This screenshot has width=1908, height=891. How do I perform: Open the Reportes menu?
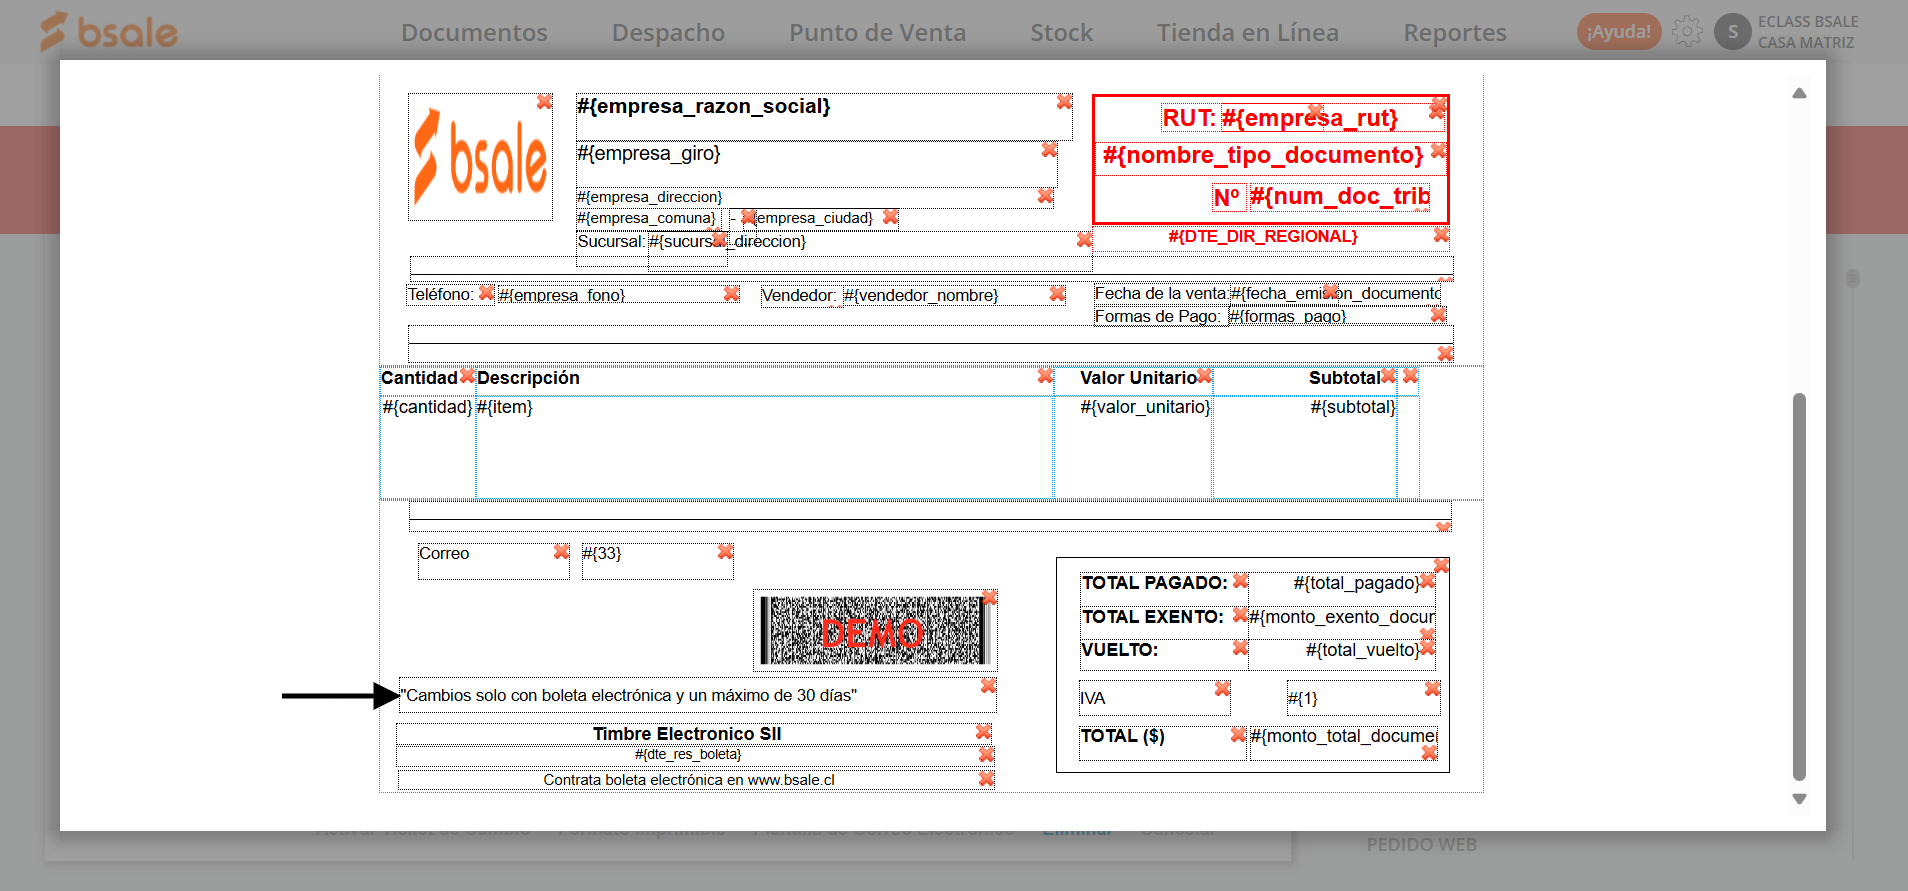1454,33
